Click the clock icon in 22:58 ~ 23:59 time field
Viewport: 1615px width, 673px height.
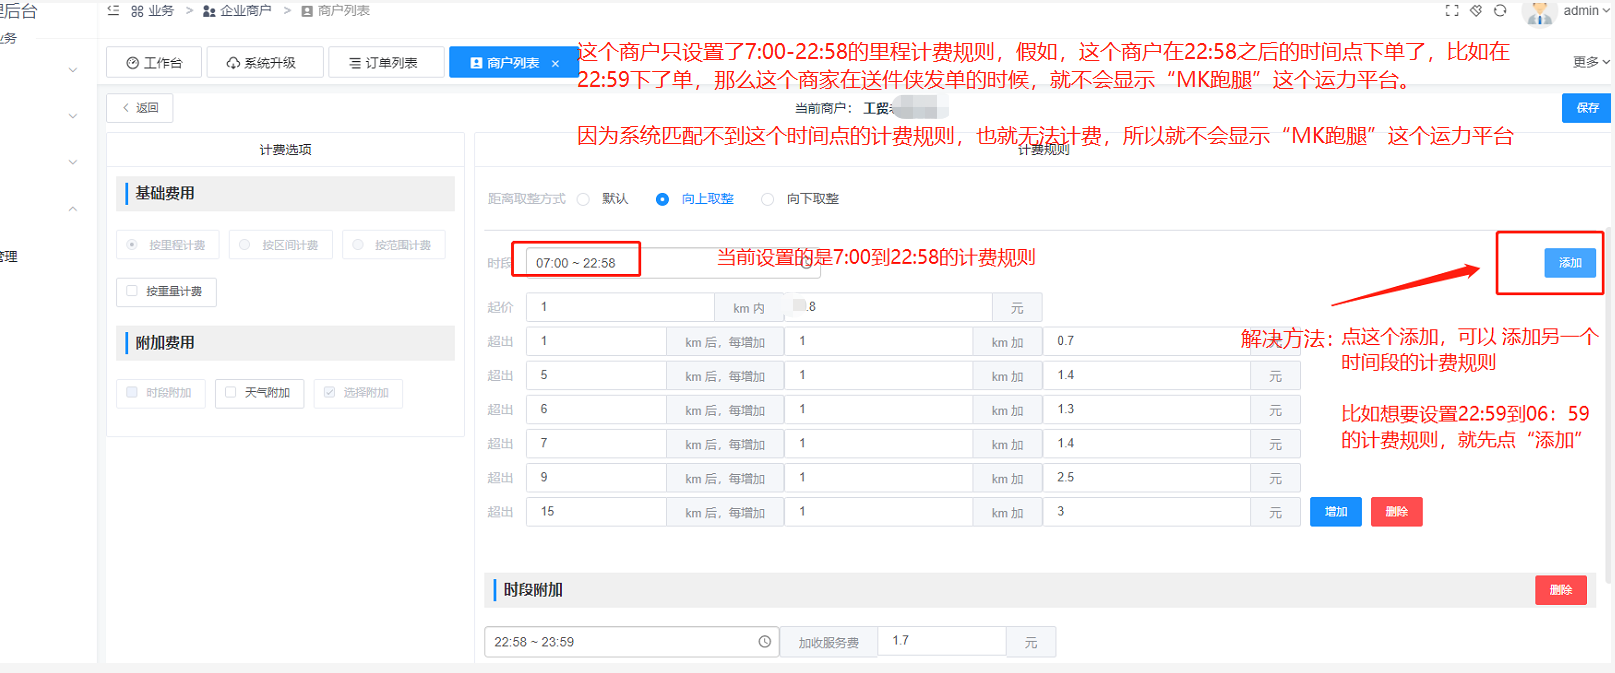tap(765, 642)
